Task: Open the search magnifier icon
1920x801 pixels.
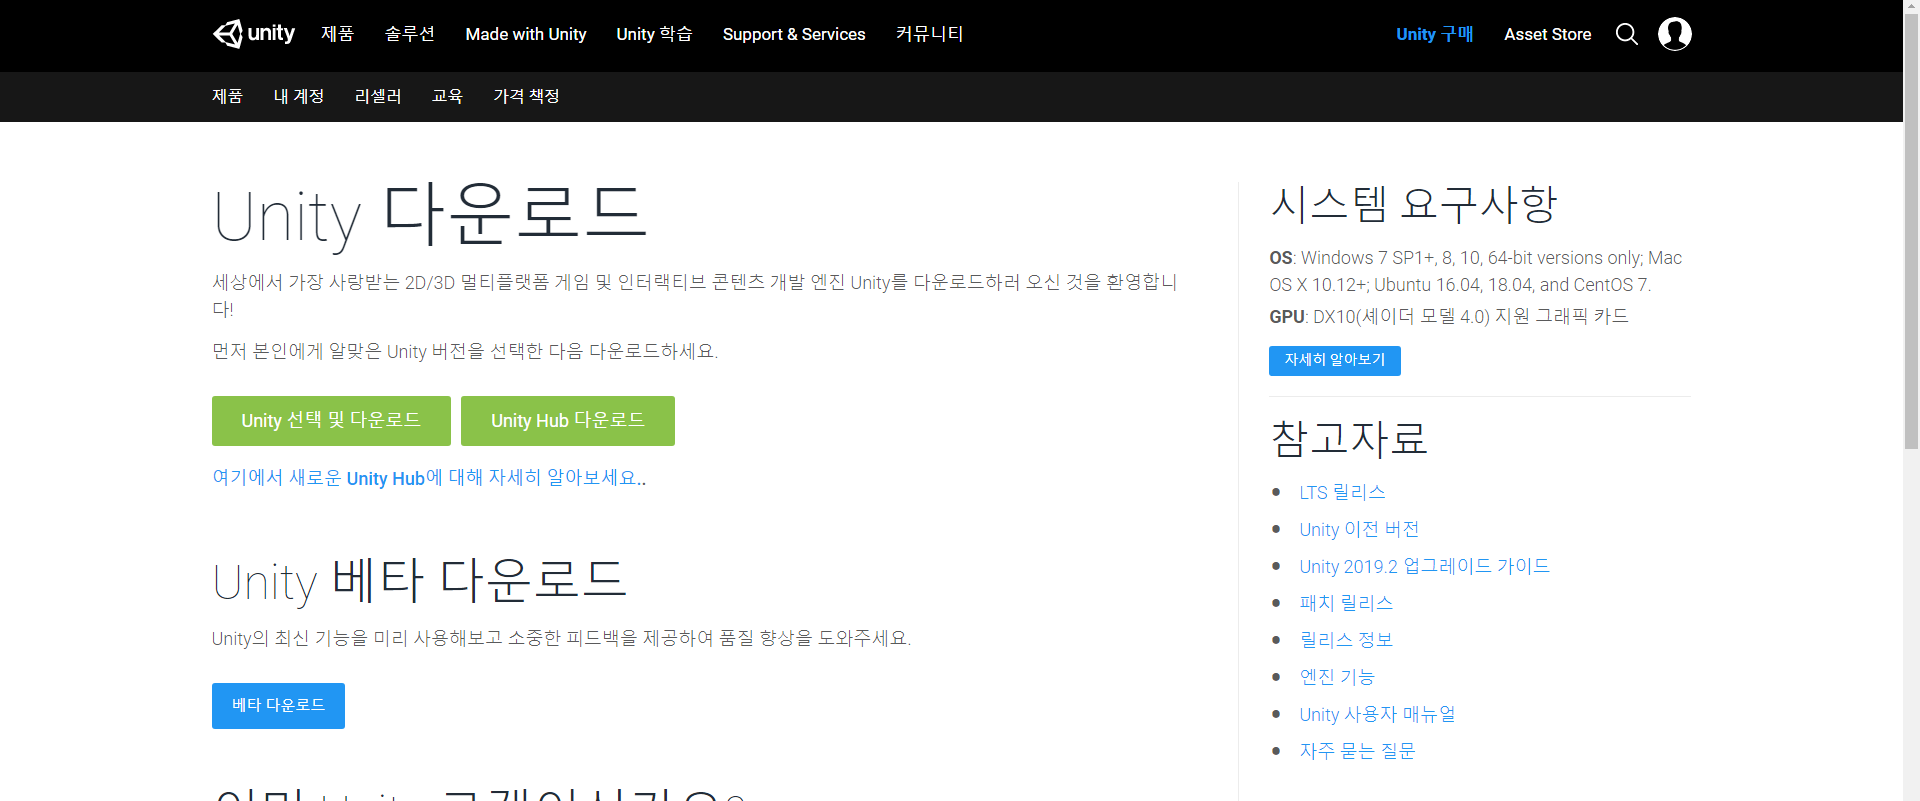Action: coord(1627,34)
